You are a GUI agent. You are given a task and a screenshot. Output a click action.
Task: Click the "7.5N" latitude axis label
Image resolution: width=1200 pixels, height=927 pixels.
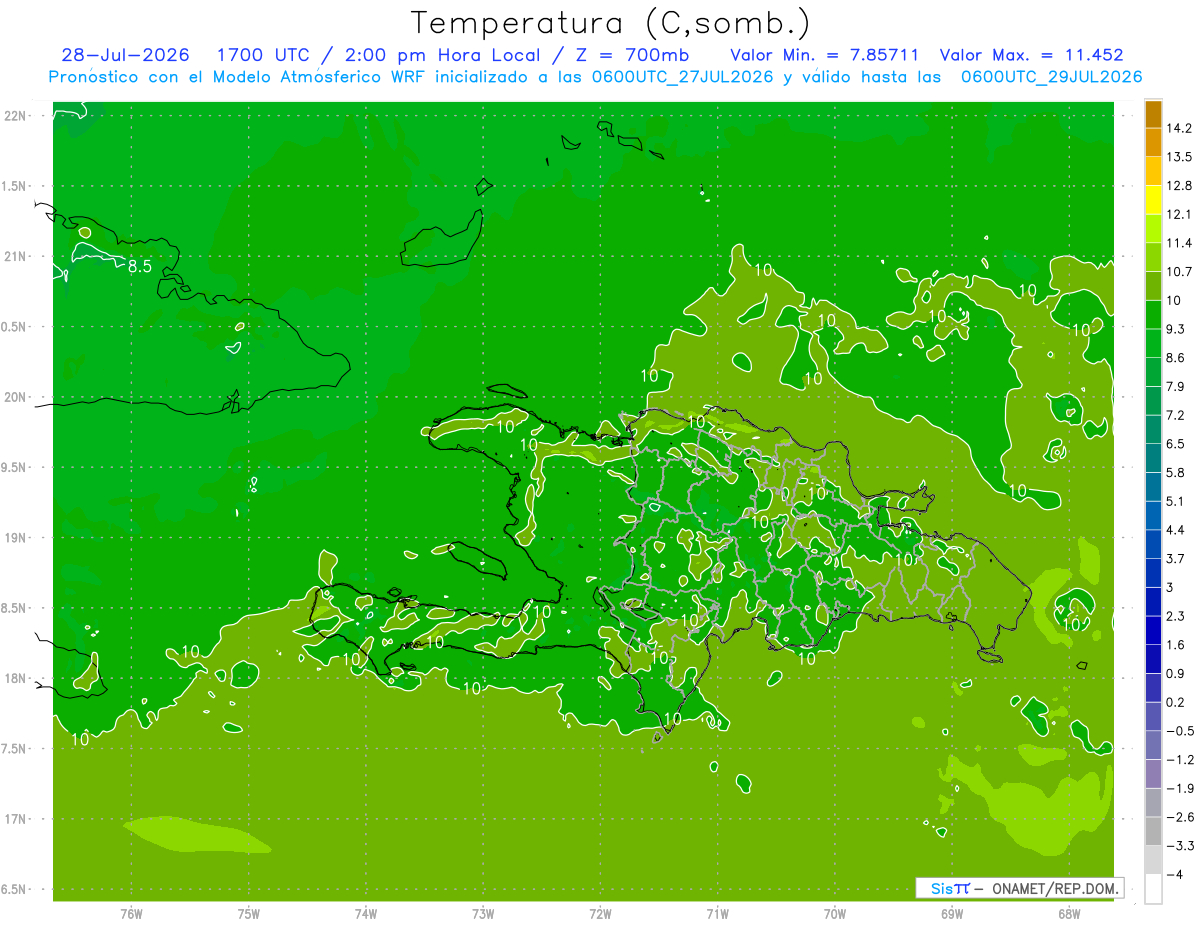(15, 749)
